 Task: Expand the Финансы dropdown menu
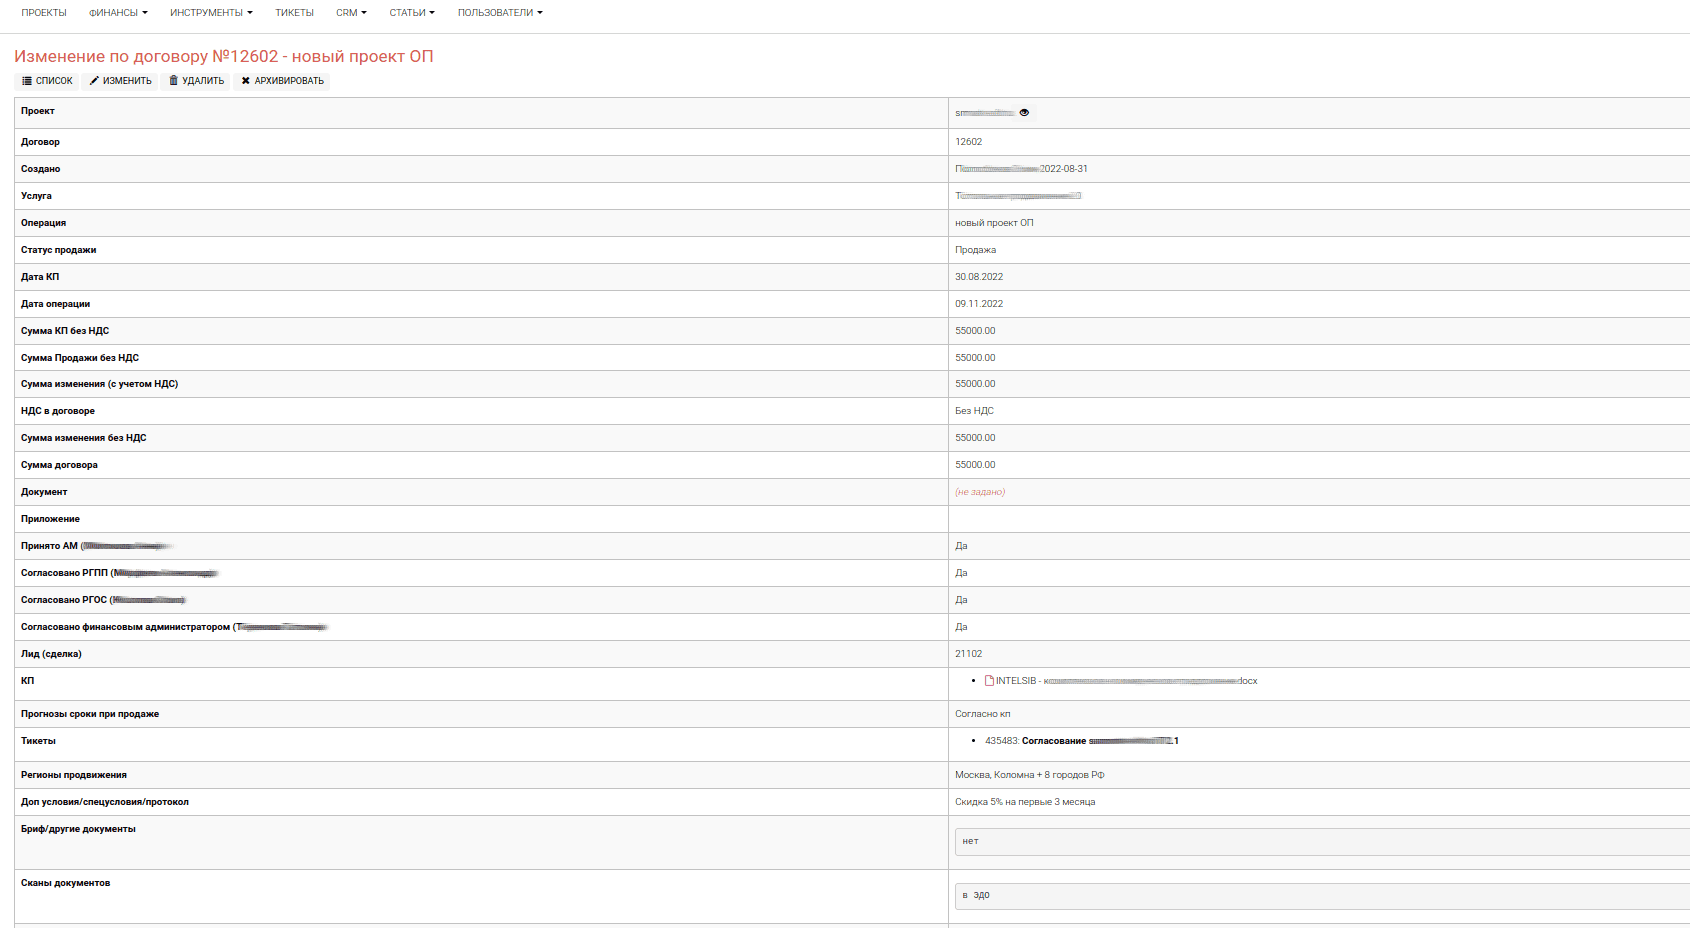click(118, 13)
